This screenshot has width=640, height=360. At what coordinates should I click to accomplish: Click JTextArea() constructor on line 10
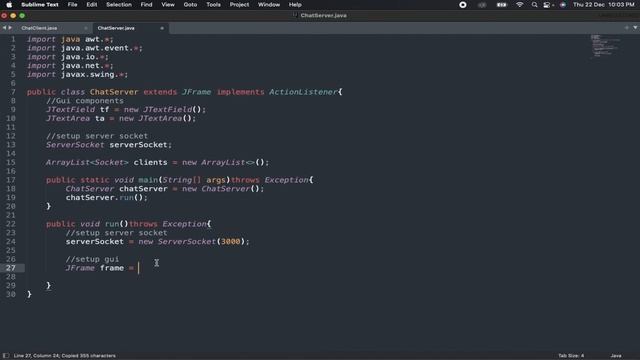click(164, 118)
